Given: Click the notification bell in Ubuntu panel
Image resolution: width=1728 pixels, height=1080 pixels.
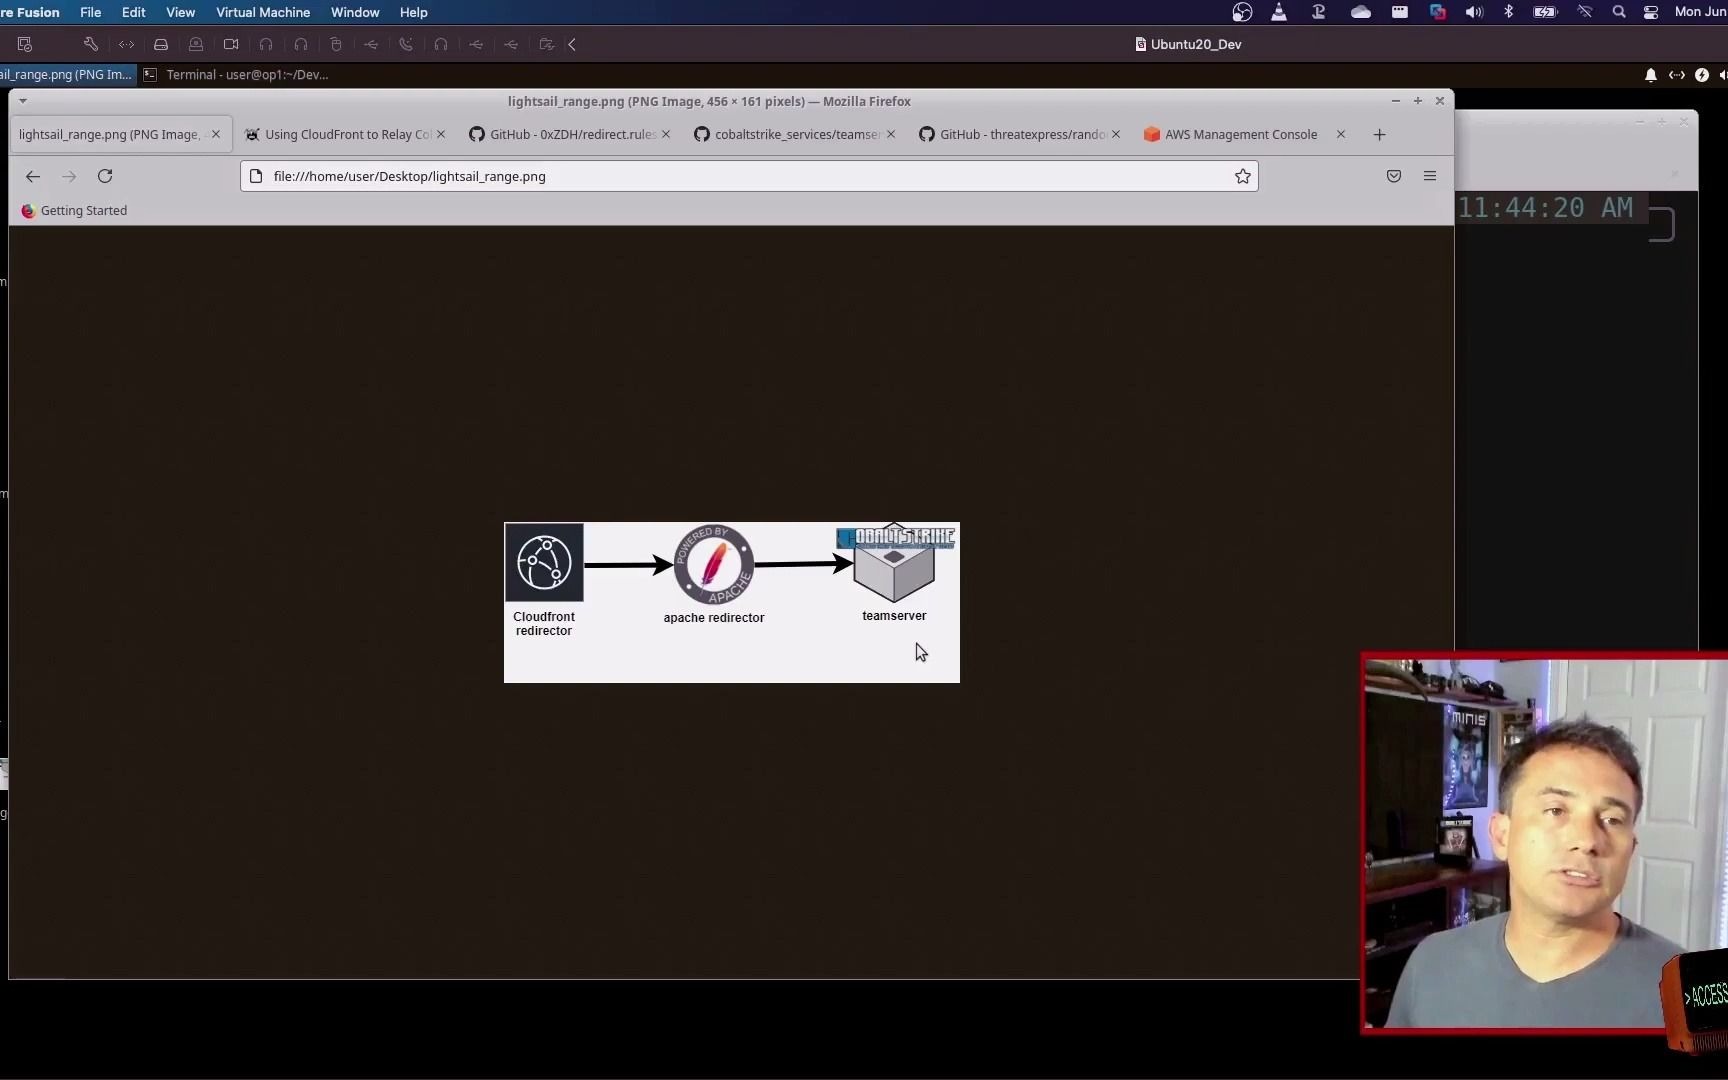Looking at the screenshot, I should 1651,75.
